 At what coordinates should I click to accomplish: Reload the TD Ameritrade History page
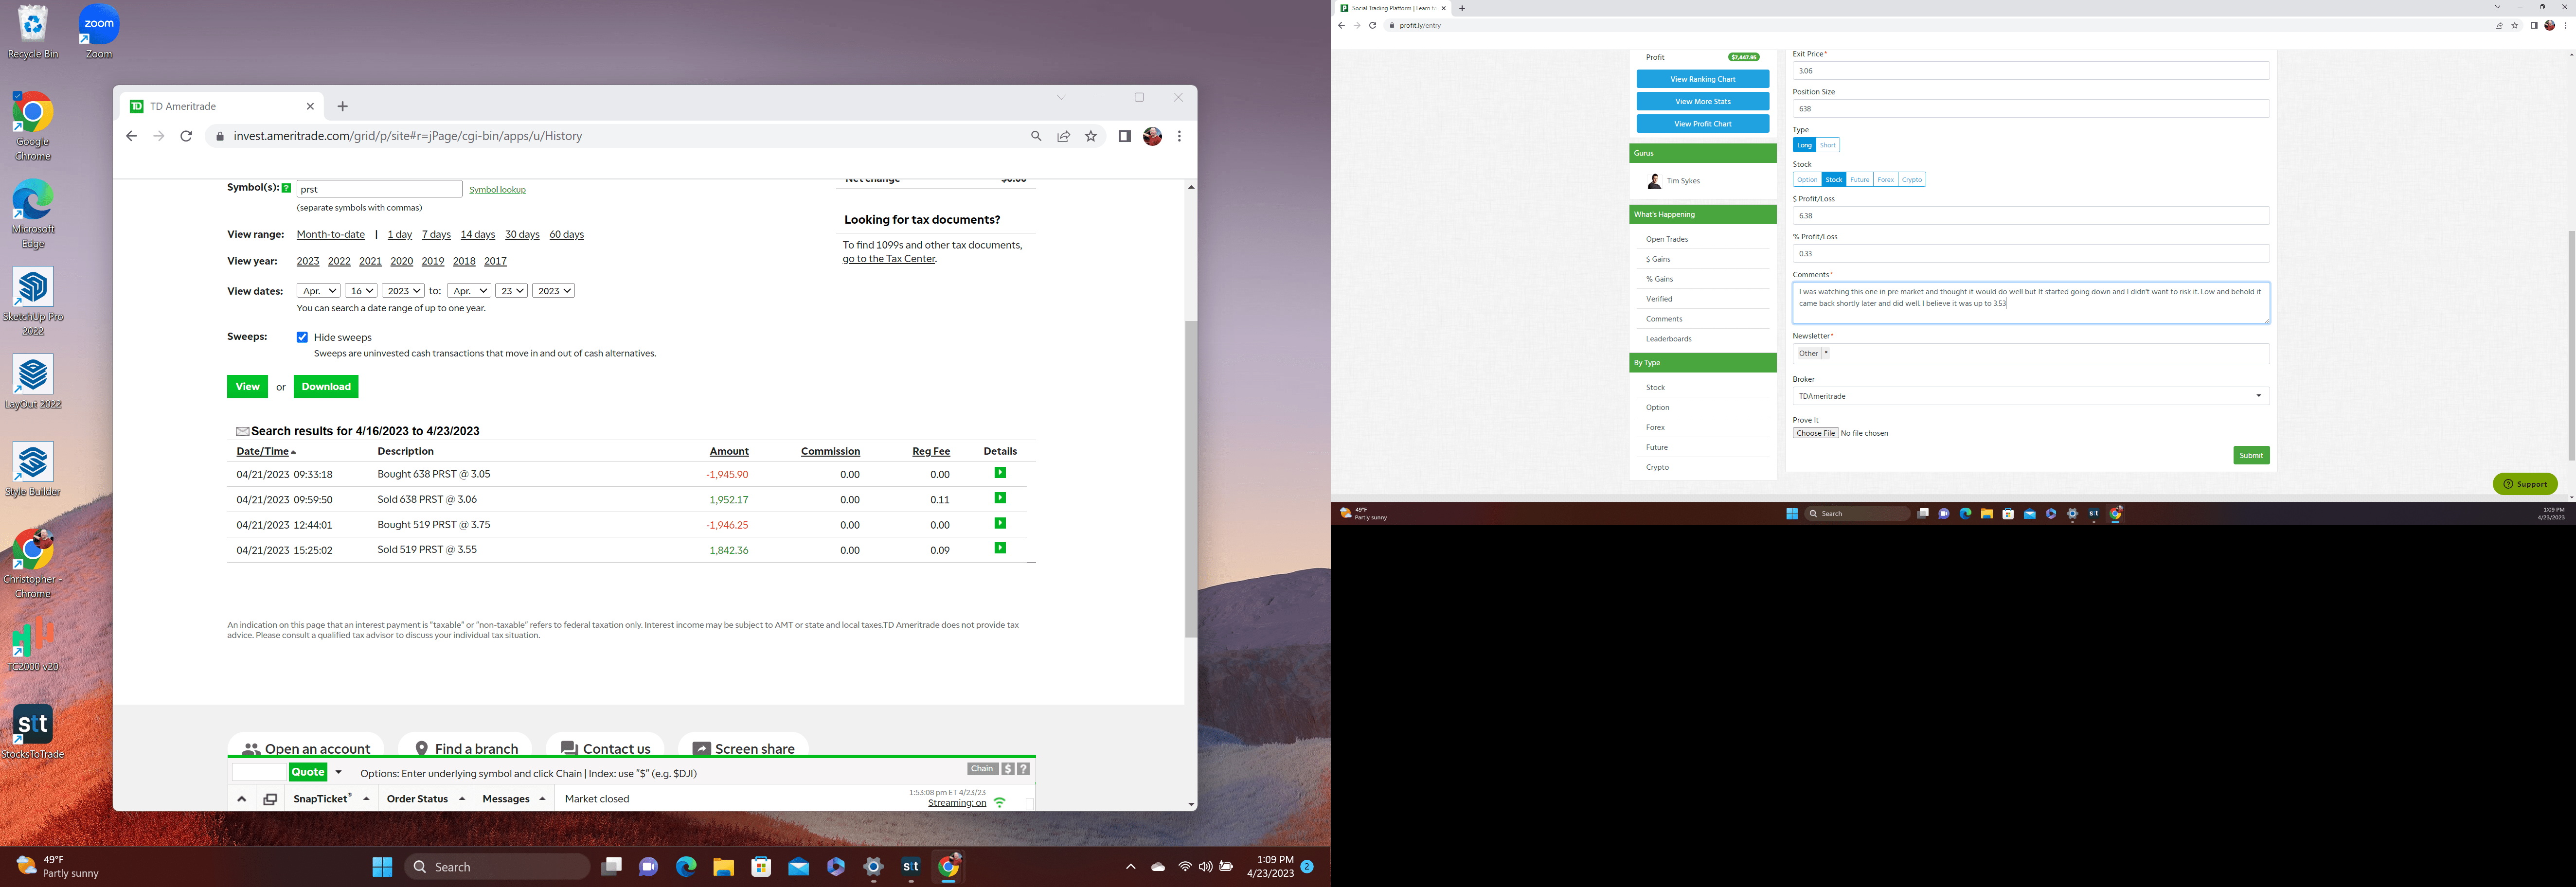coord(186,136)
